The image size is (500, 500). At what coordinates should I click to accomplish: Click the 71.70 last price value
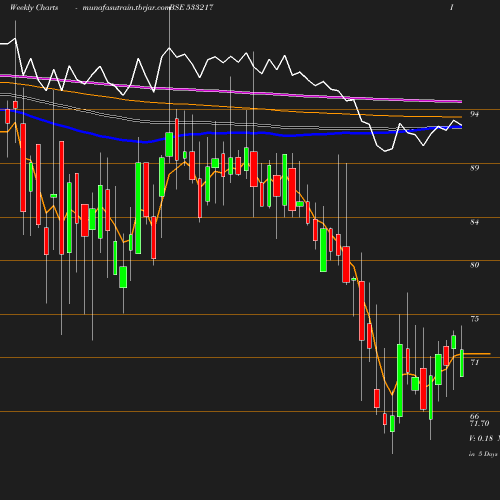coord(479,423)
